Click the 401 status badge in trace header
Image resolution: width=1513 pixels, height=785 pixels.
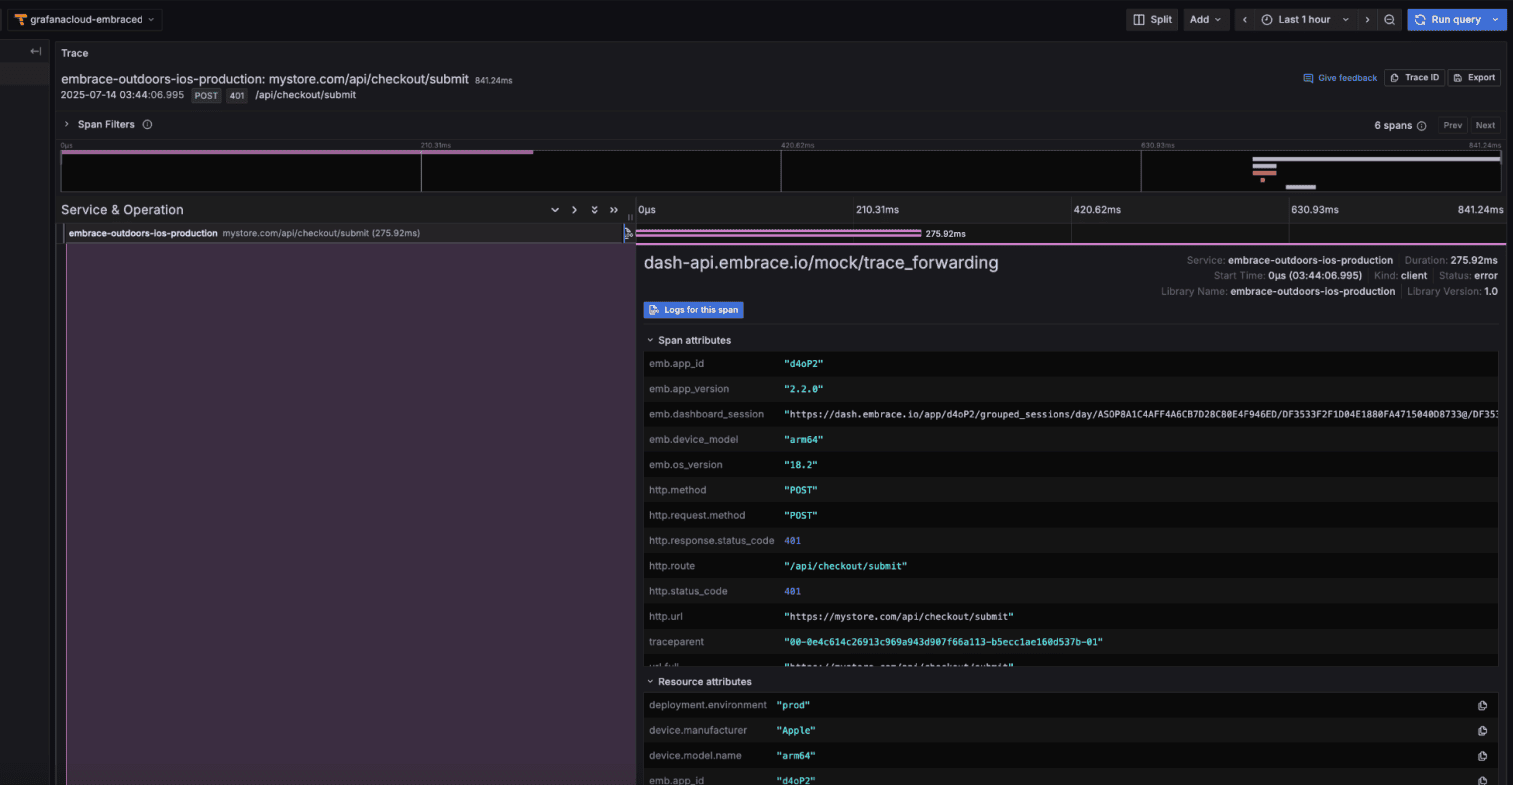[236, 96]
